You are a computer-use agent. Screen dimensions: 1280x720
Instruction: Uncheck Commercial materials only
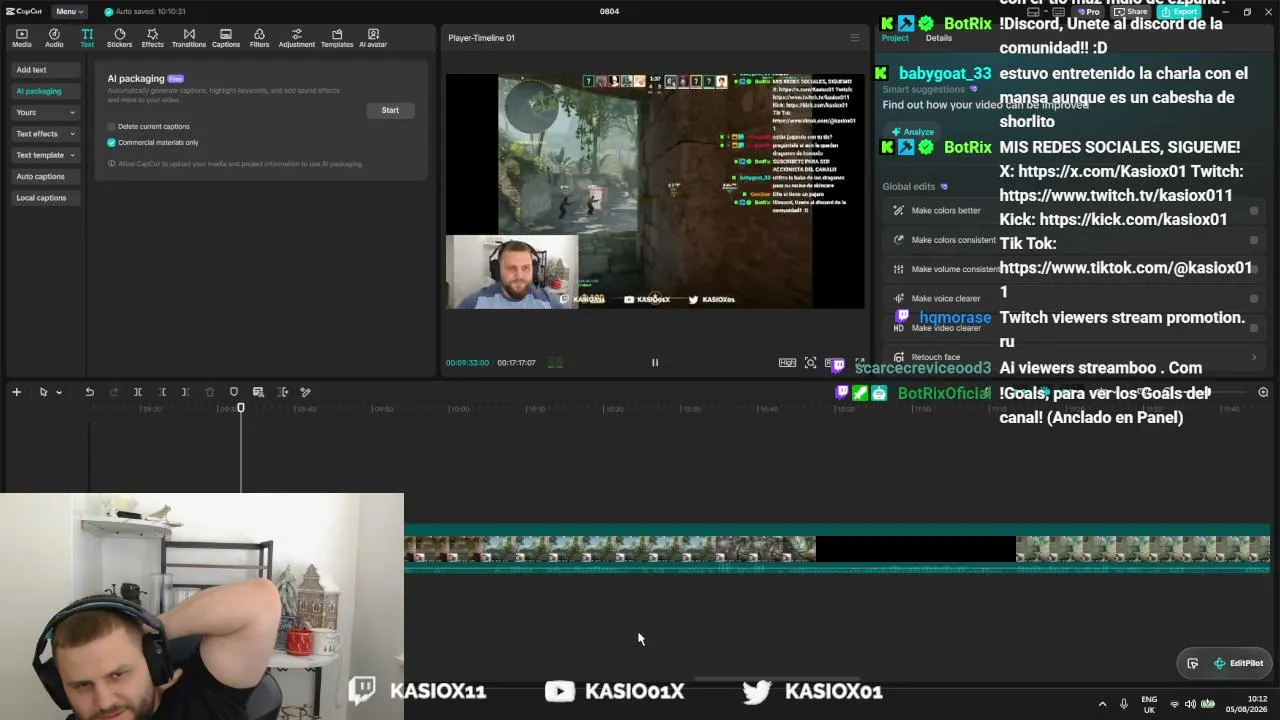coord(112,143)
